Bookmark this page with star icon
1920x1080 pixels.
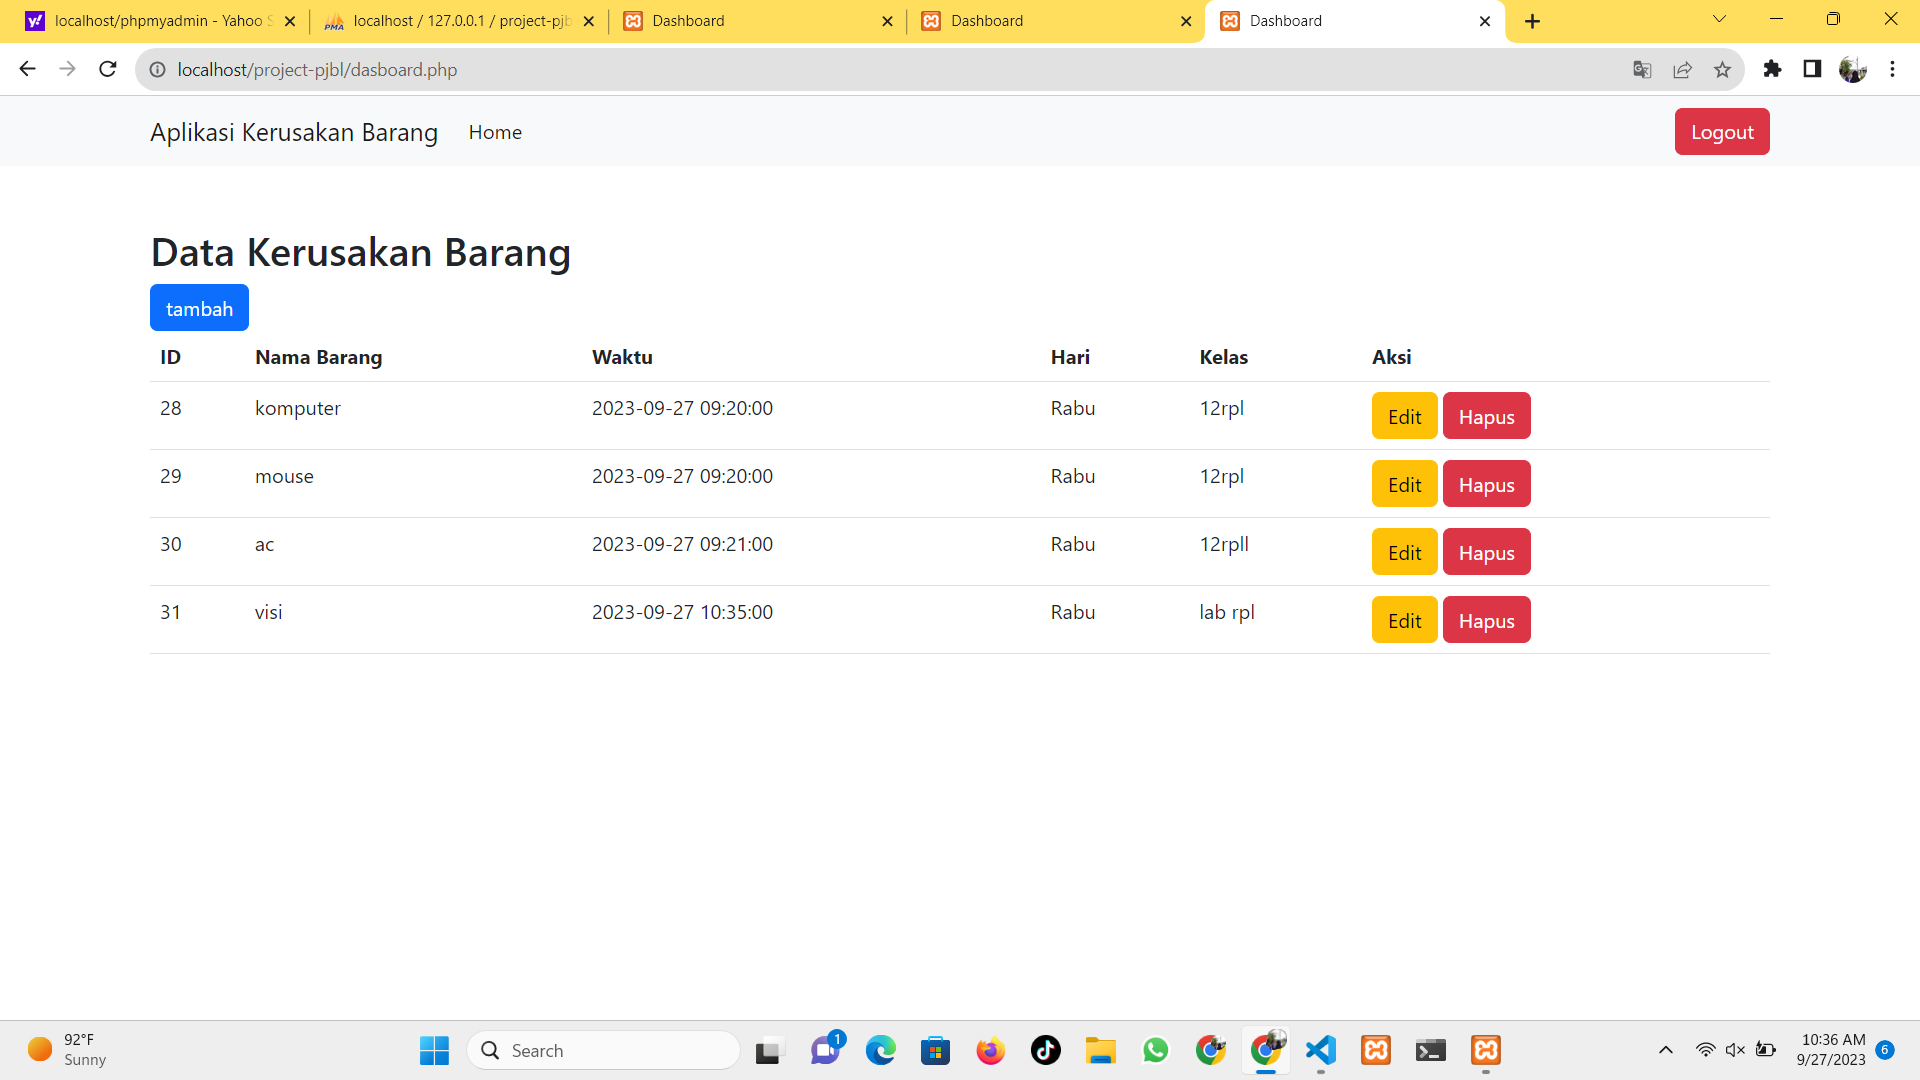1722,69
